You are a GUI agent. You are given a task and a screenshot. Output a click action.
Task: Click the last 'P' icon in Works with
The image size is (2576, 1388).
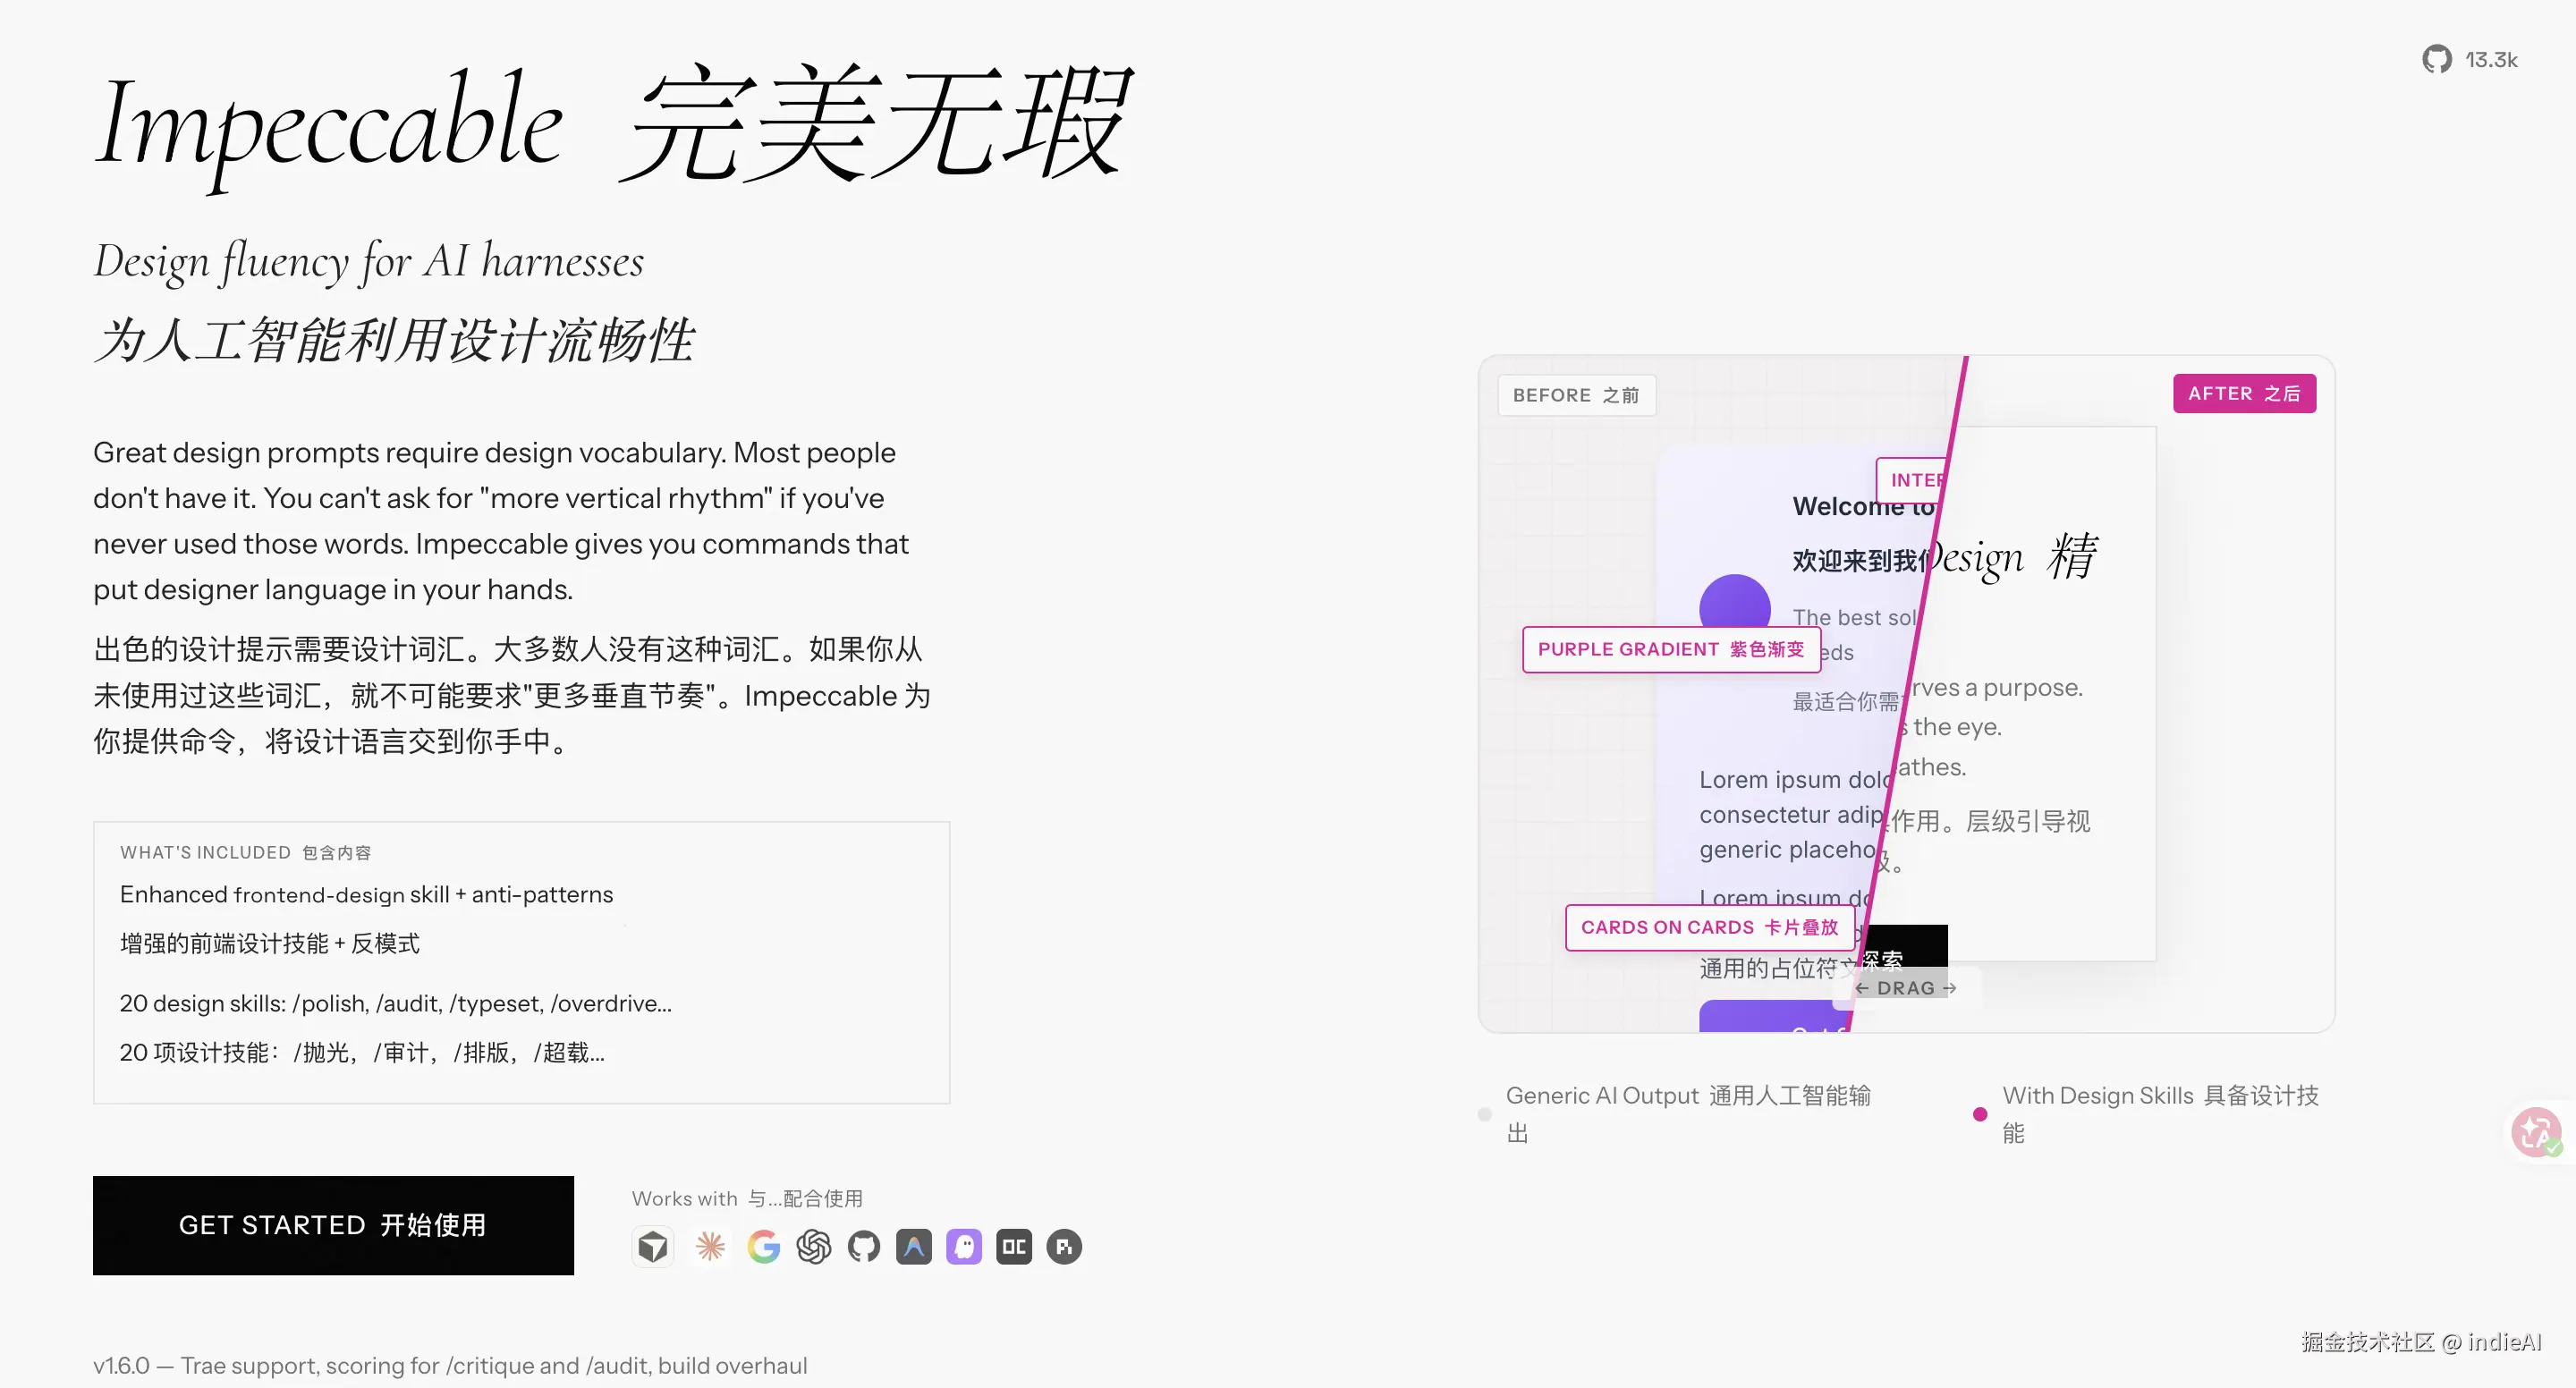[x=1064, y=1246]
